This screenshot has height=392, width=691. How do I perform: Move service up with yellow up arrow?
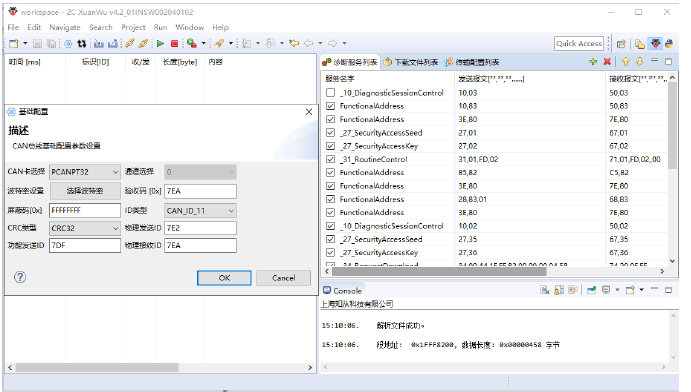pyautogui.click(x=626, y=62)
